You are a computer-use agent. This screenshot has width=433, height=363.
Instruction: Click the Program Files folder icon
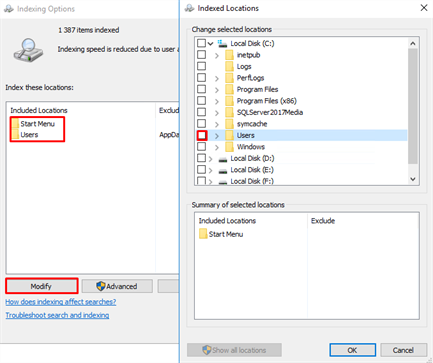point(229,89)
